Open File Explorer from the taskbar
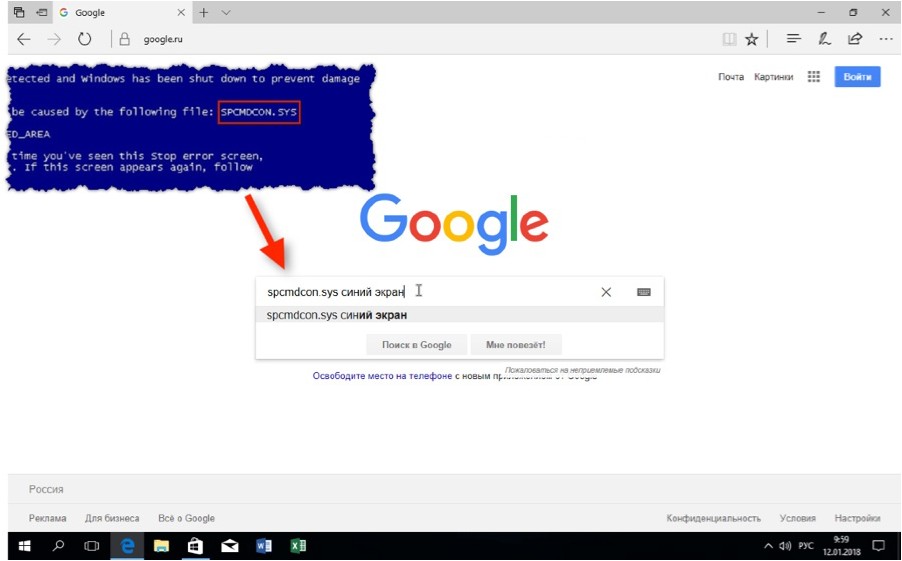The image size is (902, 561). pyautogui.click(x=162, y=545)
